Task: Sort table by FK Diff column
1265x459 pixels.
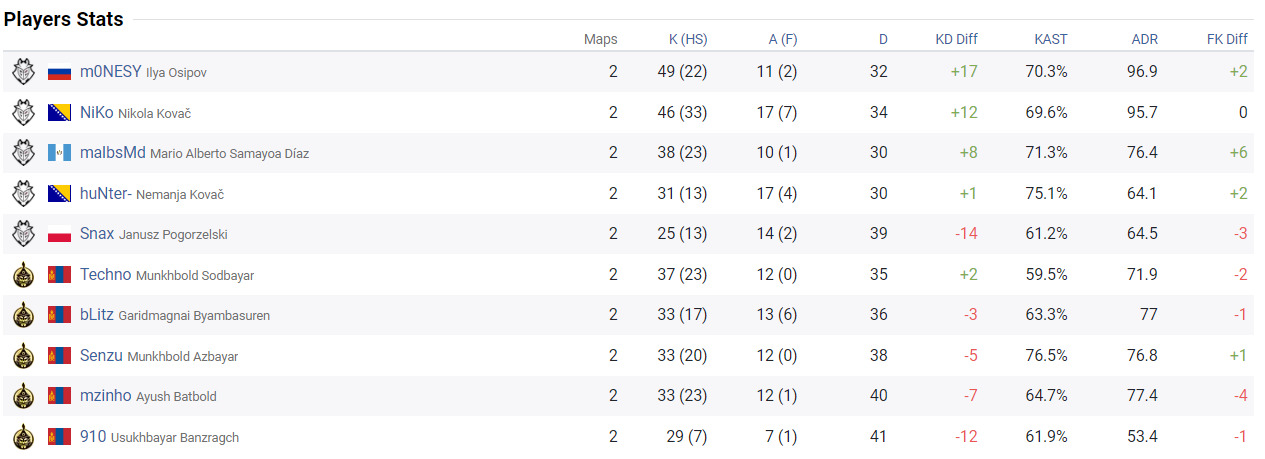Action: [1227, 39]
